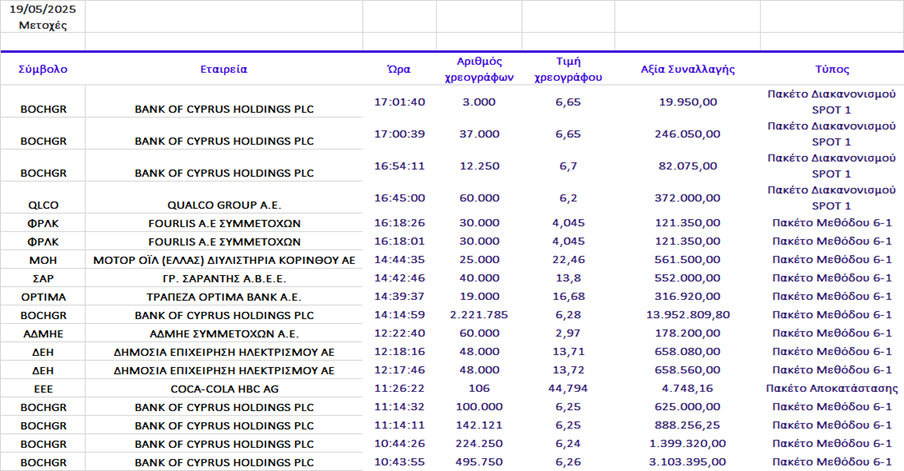Select transaction value 246.050,00
Screen dimensions: 904x471
(x=688, y=134)
